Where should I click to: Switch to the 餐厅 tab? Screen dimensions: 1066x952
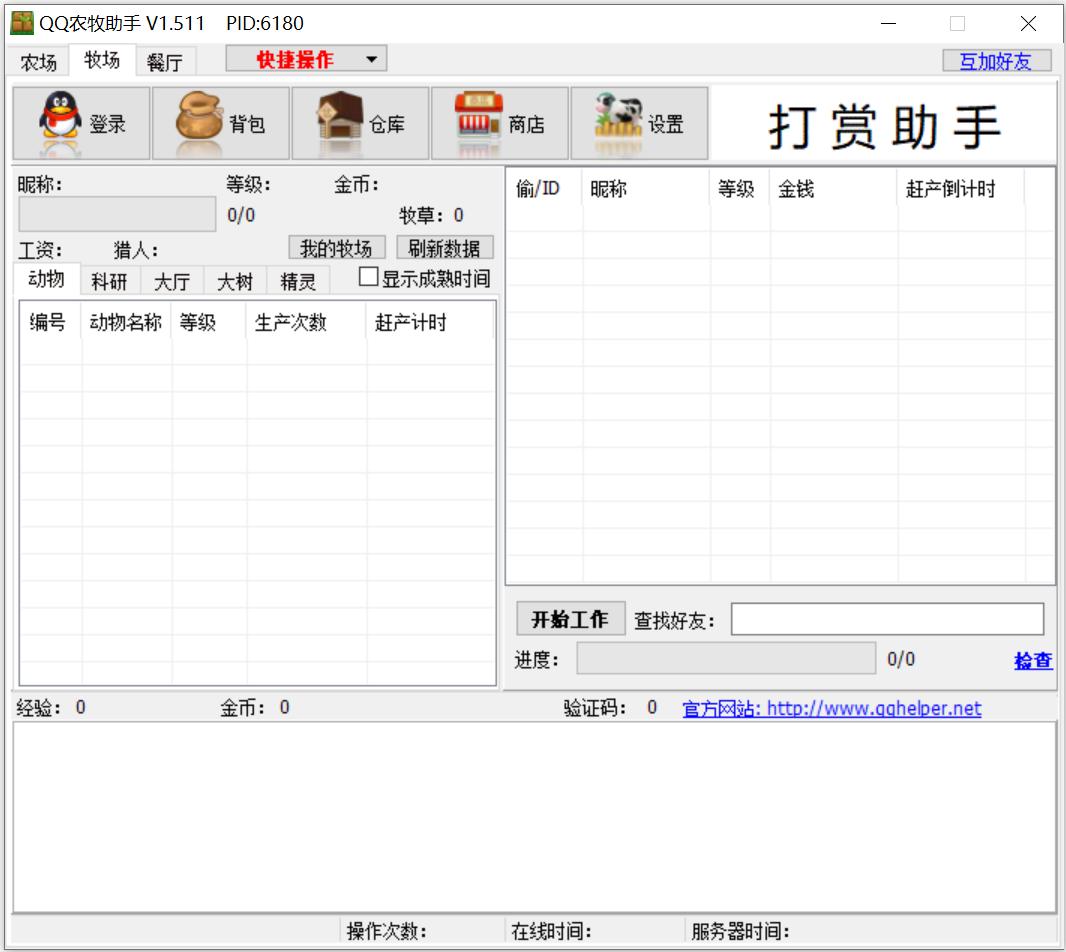[x=165, y=62]
